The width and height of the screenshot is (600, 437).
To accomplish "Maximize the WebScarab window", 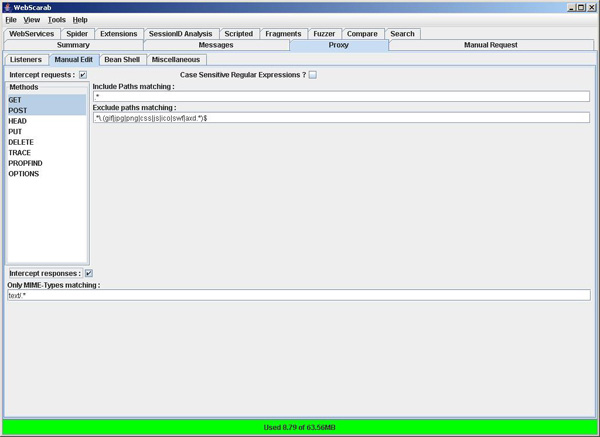I will coord(581,7).
